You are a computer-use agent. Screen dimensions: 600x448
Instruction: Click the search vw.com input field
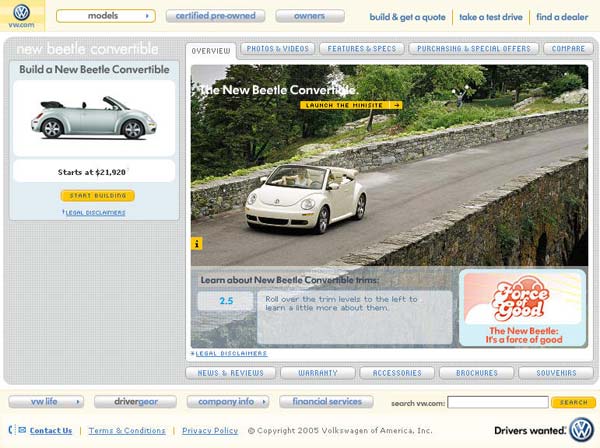point(498,402)
